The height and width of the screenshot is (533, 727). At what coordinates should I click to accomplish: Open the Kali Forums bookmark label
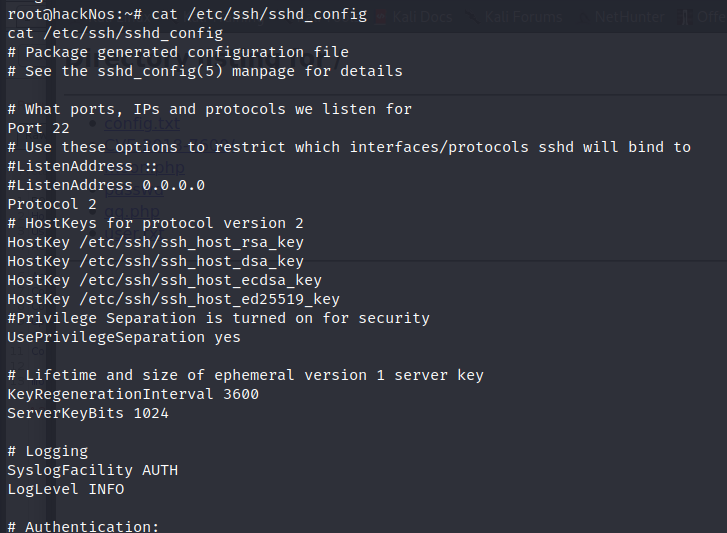point(523,17)
